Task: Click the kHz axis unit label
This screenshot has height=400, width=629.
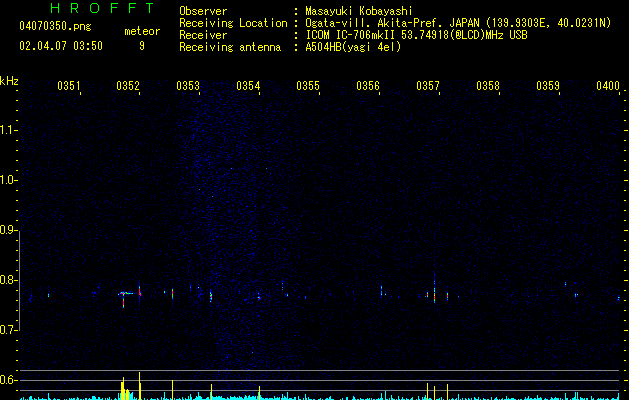Action: [9, 81]
